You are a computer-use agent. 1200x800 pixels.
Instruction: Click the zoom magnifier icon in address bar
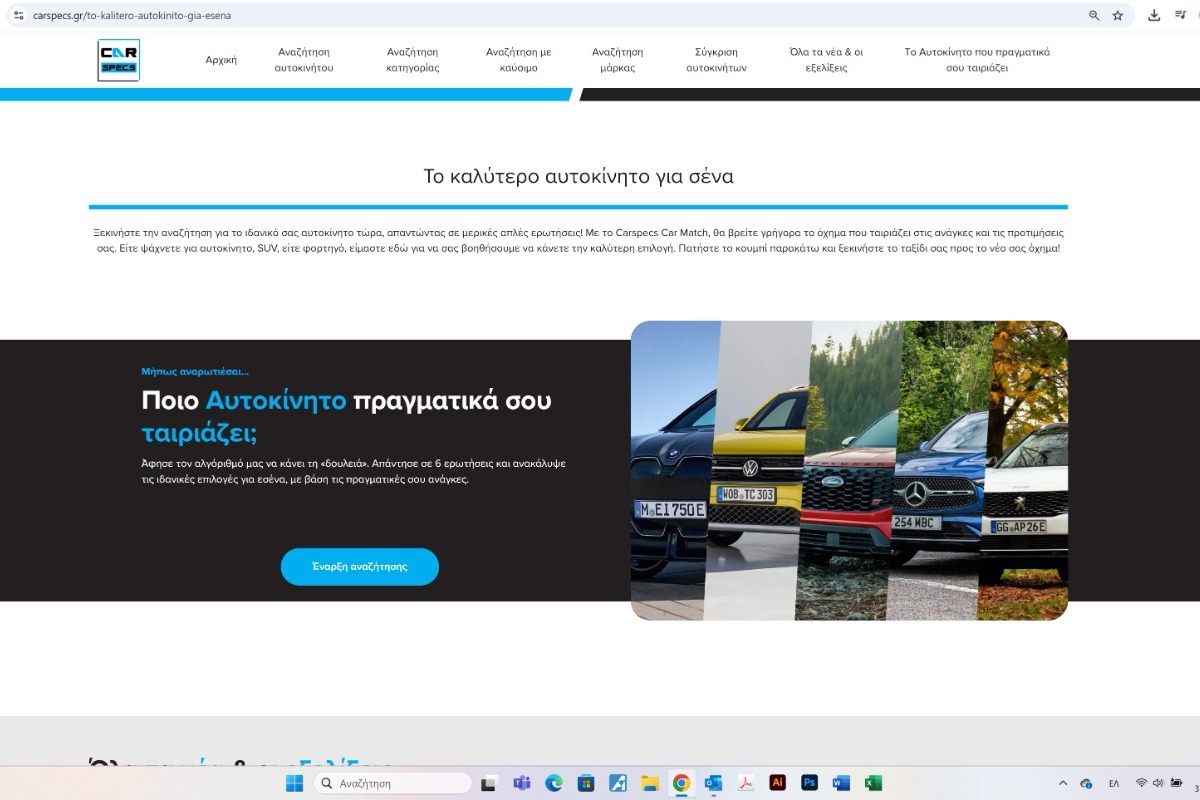pyautogui.click(x=1094, y=16)
